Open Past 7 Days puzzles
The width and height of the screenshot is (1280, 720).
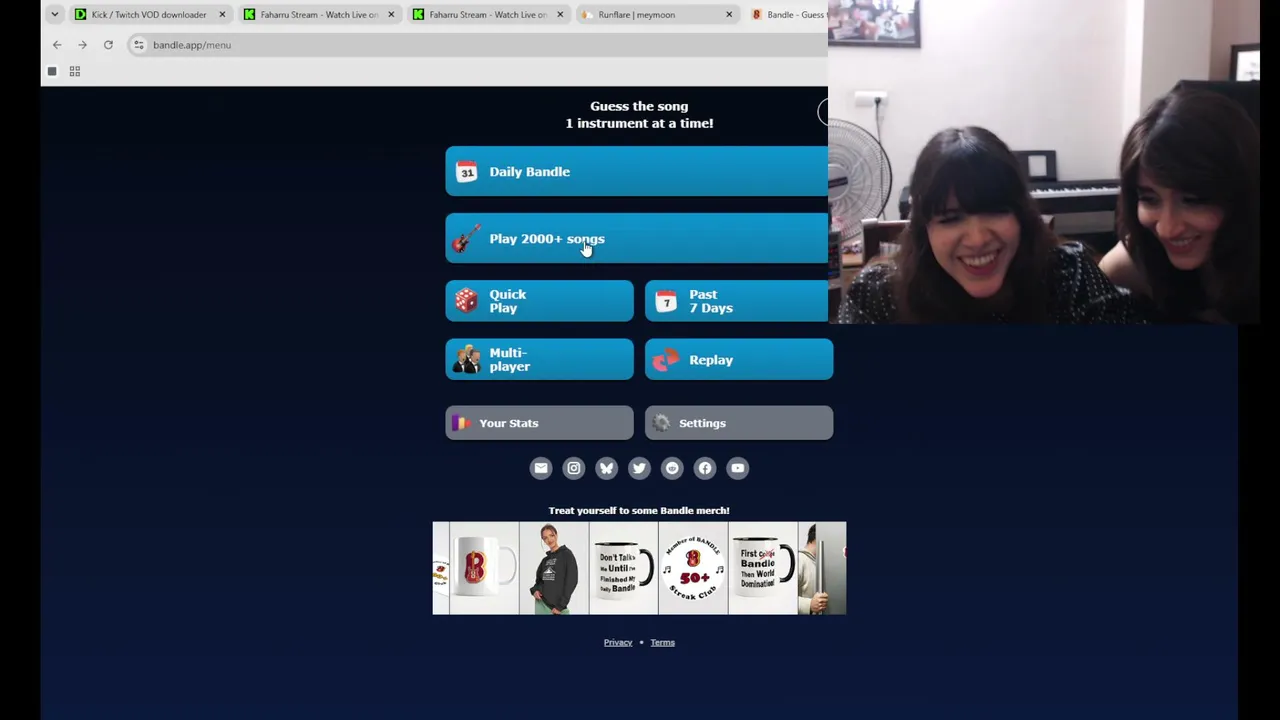pos(737,301)
